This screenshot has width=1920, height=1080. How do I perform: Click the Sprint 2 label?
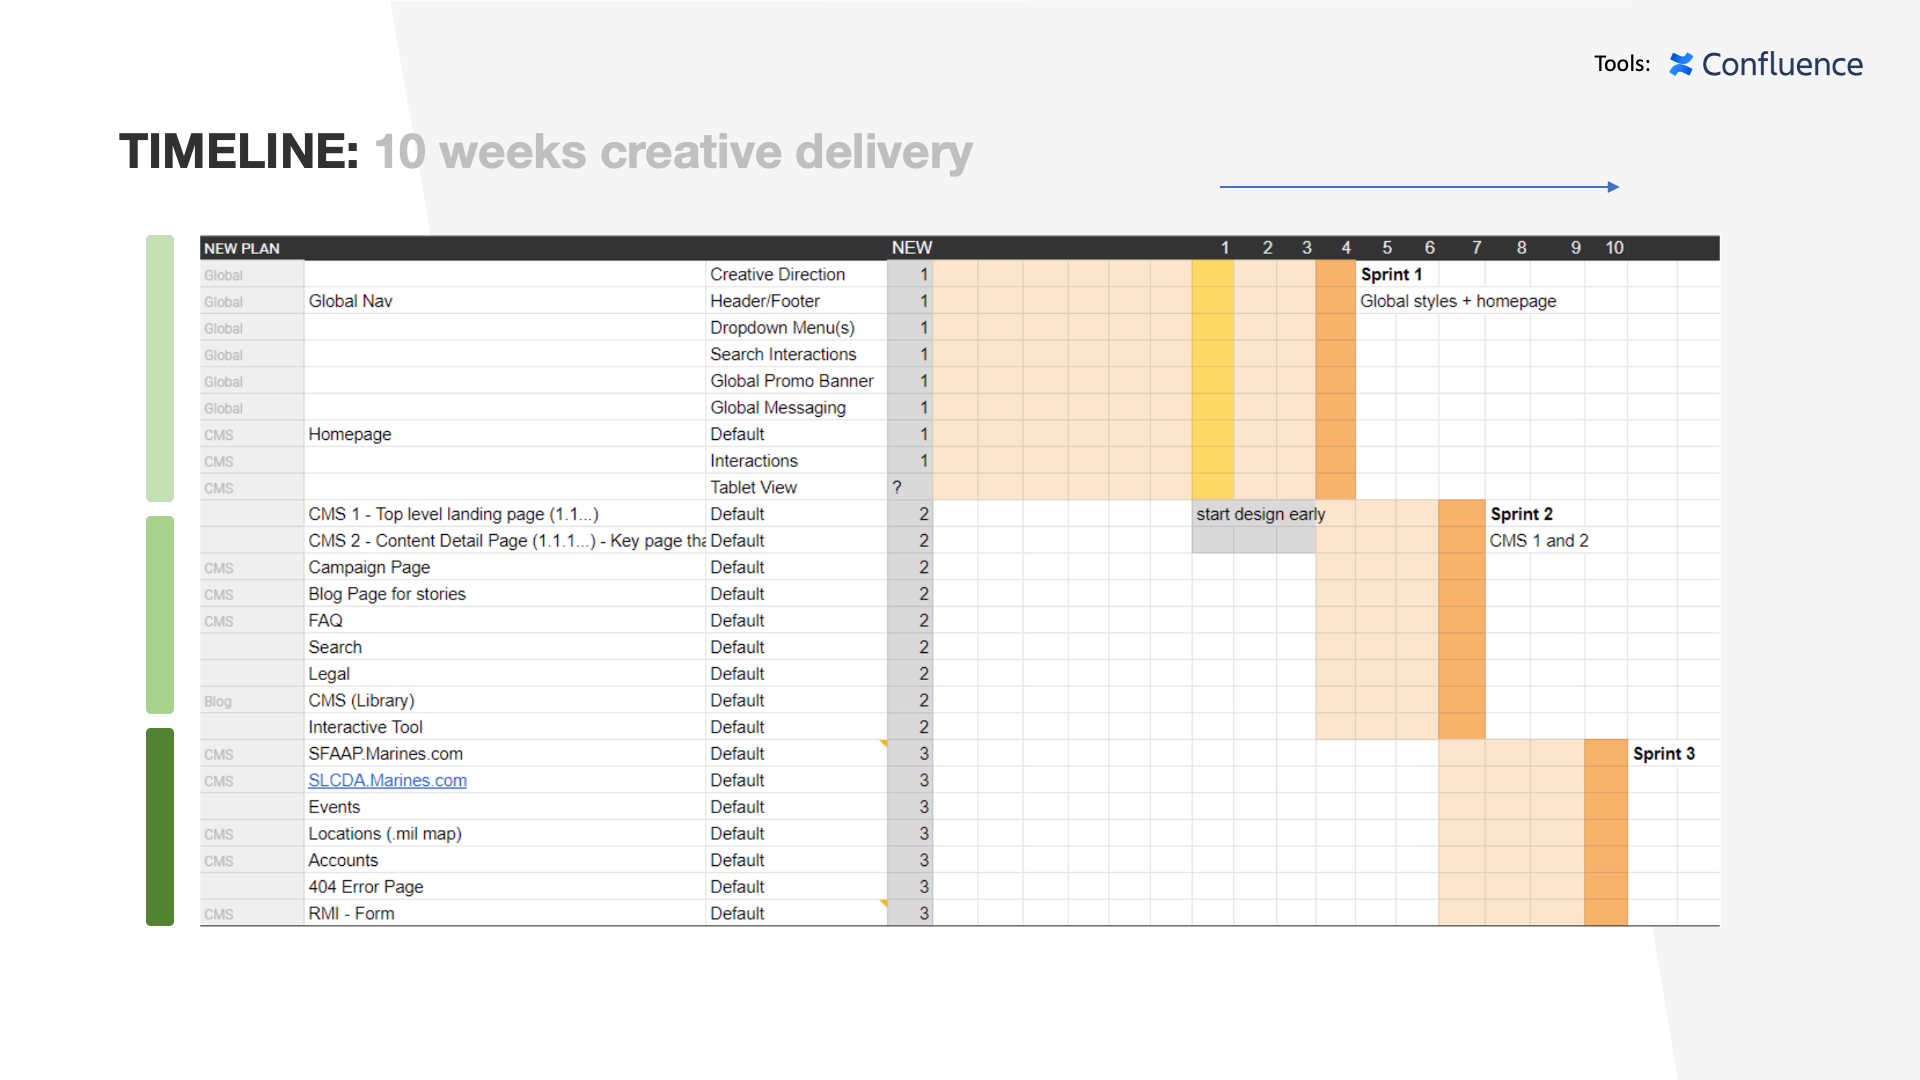[x=1521, y=514]
